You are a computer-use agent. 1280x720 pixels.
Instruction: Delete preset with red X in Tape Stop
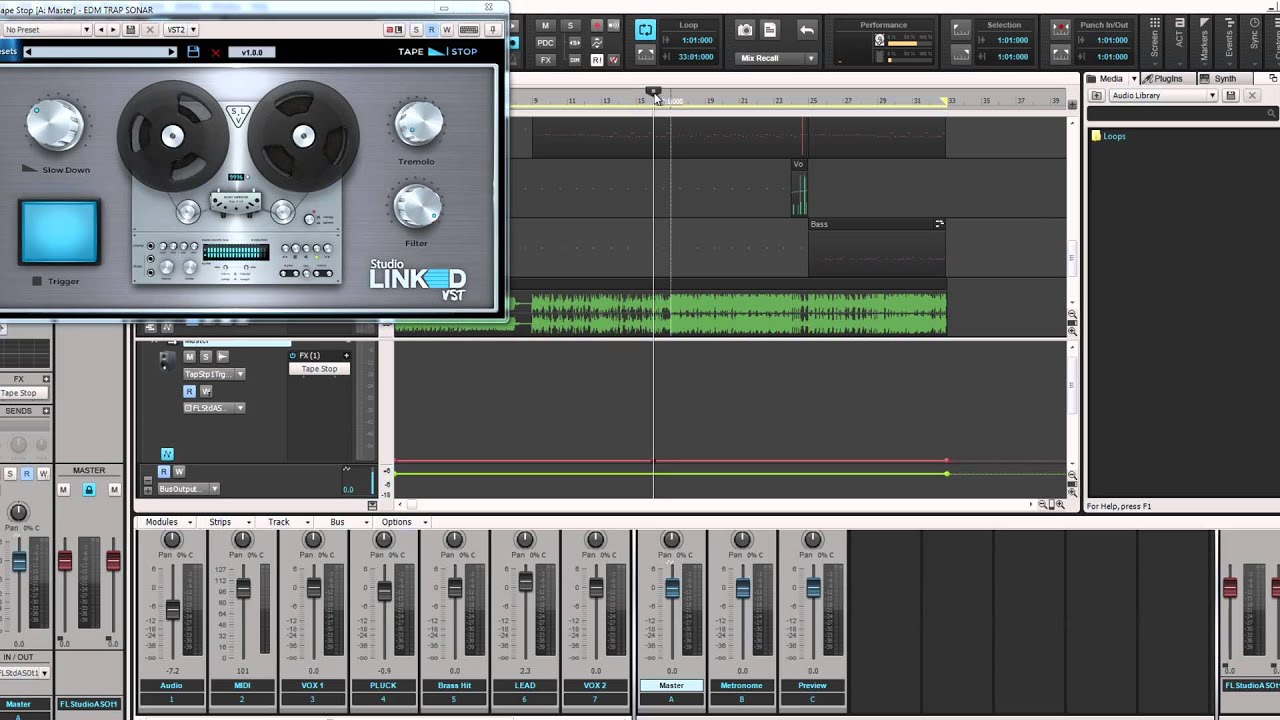[216, 52]
